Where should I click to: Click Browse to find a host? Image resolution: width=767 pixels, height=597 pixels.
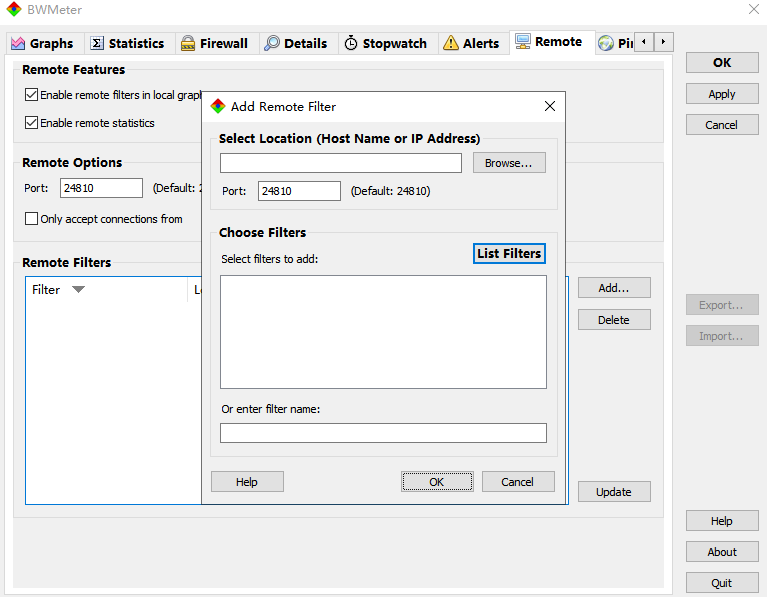[x=509, y=163]
